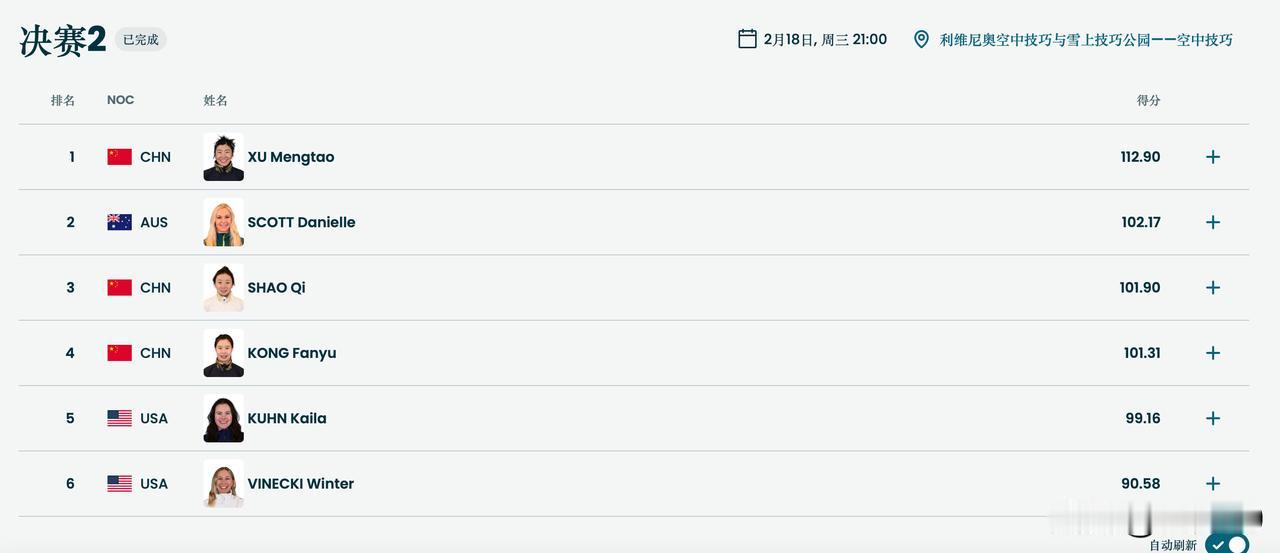Open XU Mengtao's athlete name link
The width and height of the screenshot is (1280, 553).
tap(291, 157)
